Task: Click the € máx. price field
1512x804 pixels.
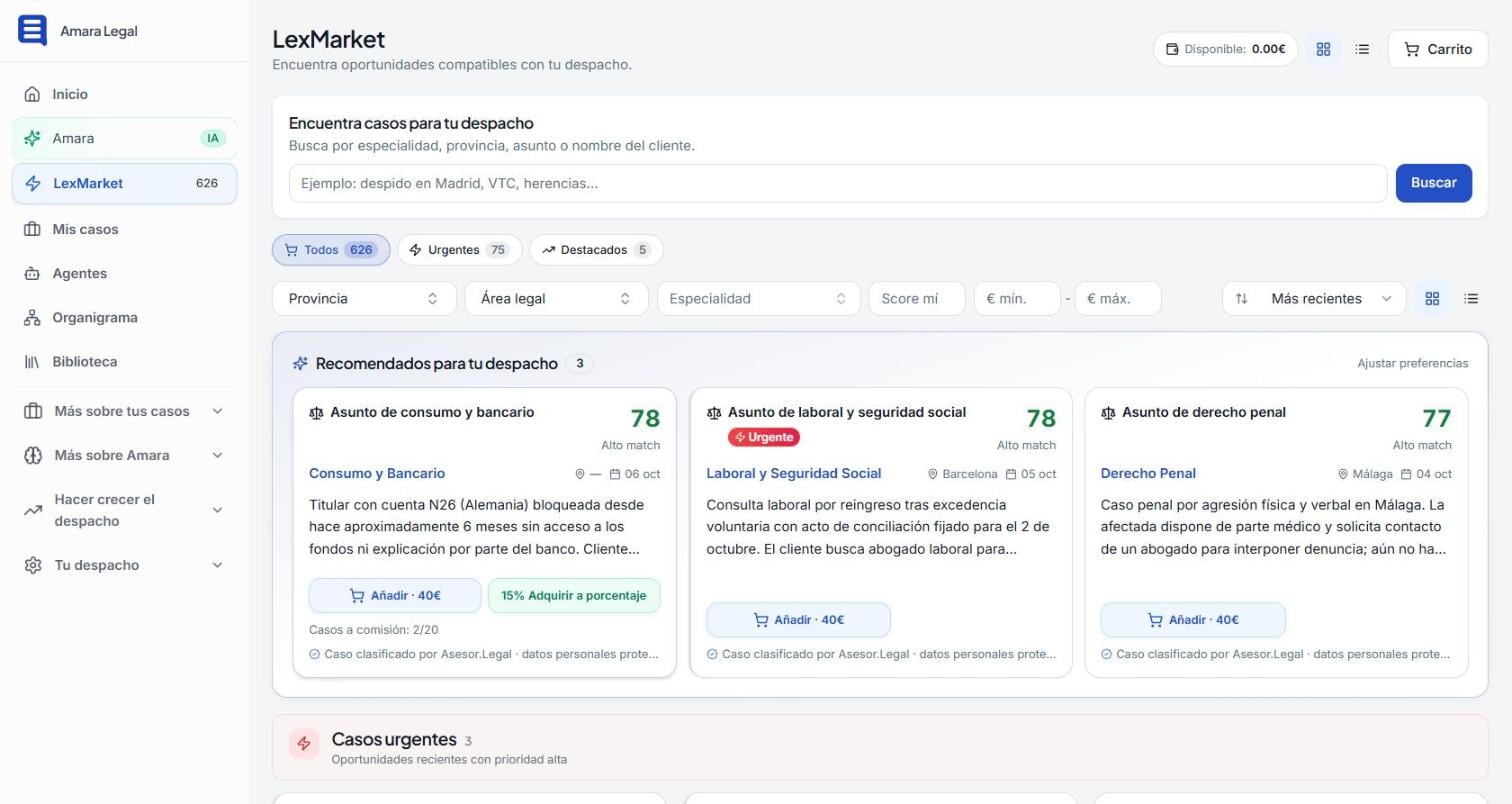Action: pos(1118,298)
